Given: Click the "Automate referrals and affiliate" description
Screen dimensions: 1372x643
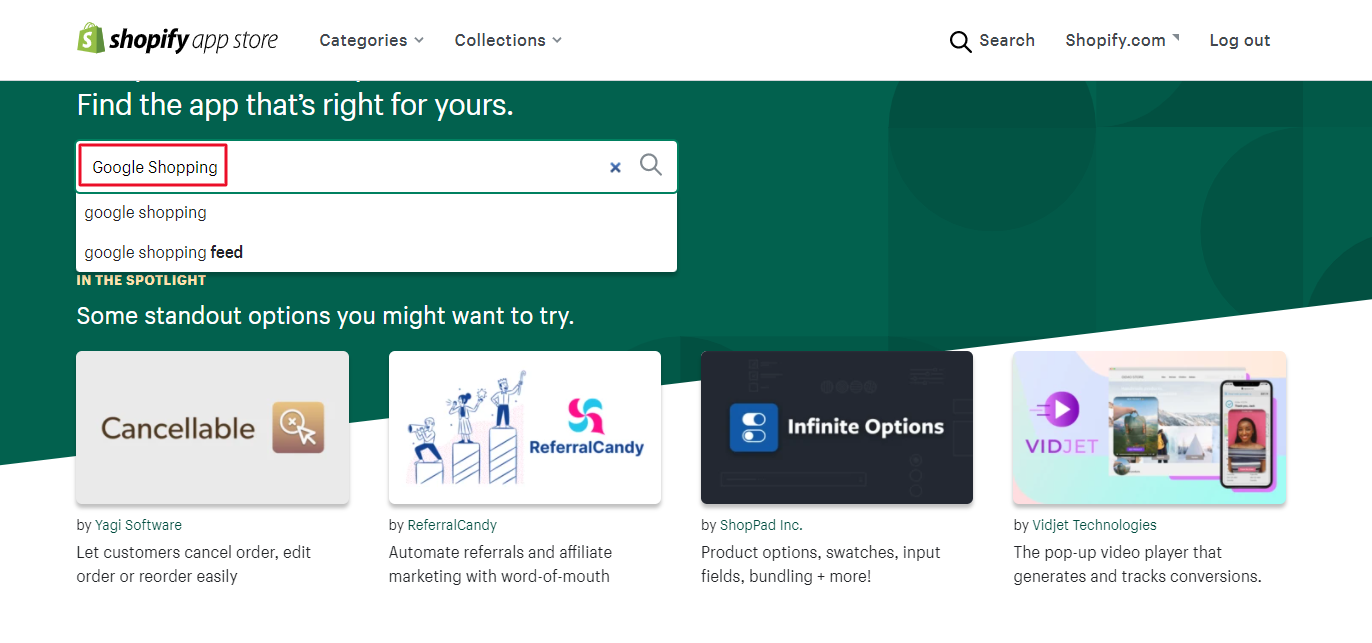Looking at the screenshot, I should (500, 564).
